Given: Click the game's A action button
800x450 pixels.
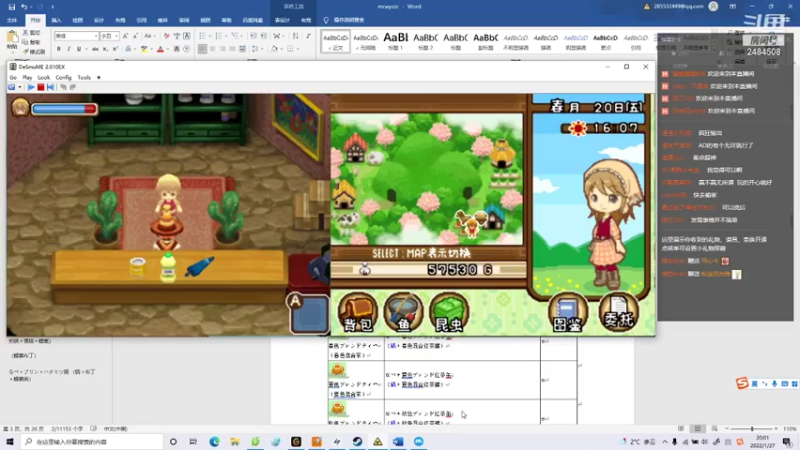Looking at the screenshot, I should pyautogui.click(x=308, y=313).
